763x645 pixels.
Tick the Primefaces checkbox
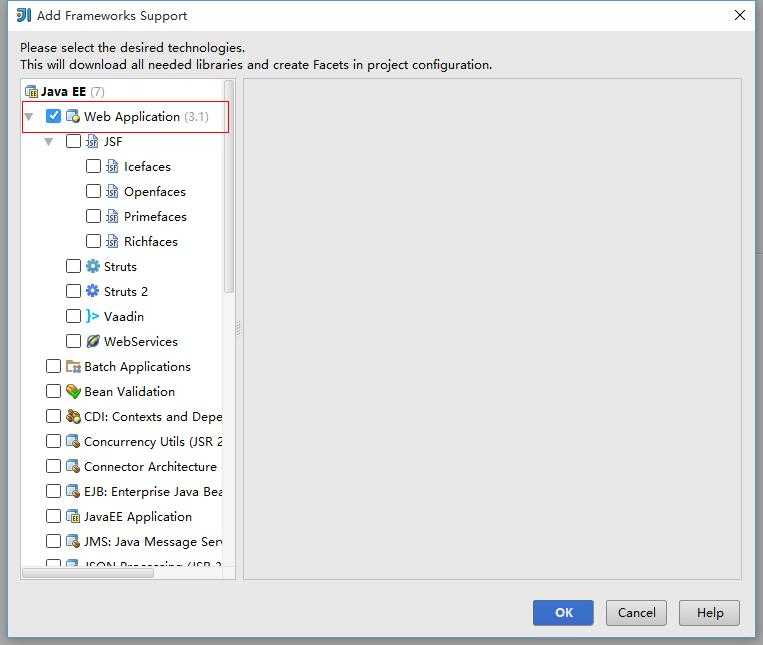click(x=93, y=216)
